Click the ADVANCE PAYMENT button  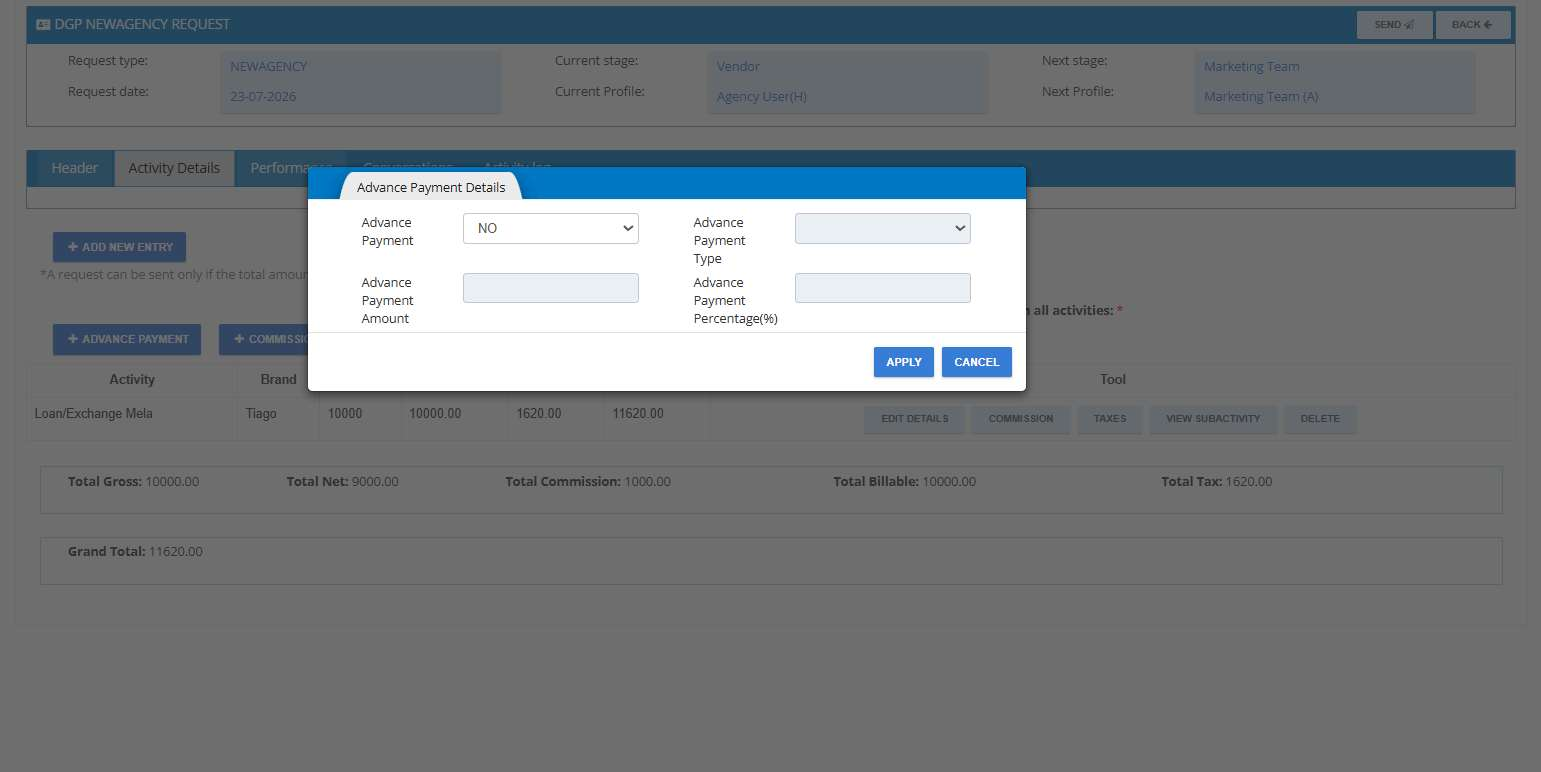click(x=127, y=339)
